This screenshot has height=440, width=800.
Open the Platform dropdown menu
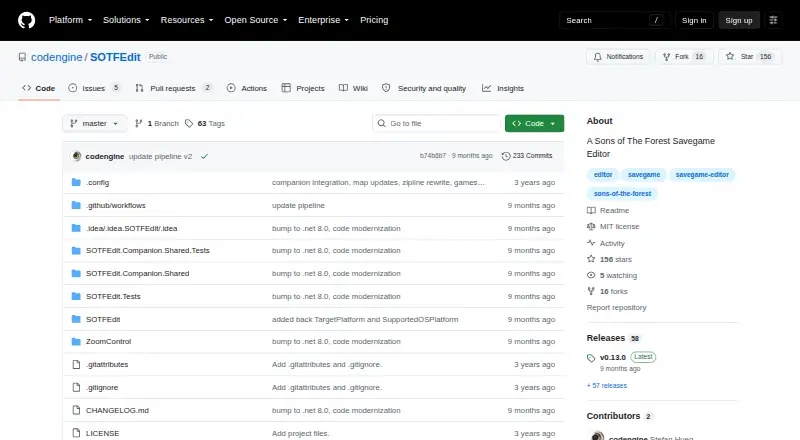[x=70, y=20]
